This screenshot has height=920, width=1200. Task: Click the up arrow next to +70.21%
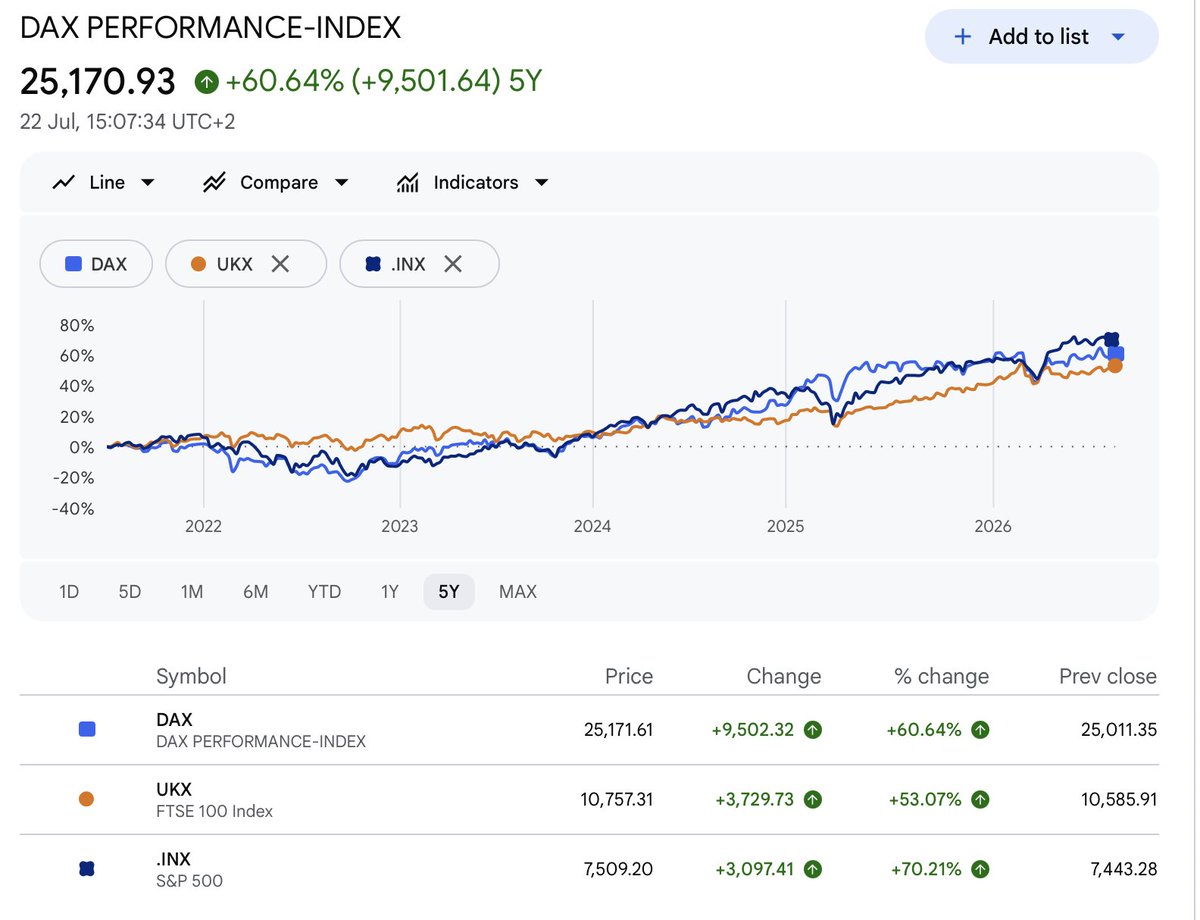pyautogui.click(x=980, y=870)
